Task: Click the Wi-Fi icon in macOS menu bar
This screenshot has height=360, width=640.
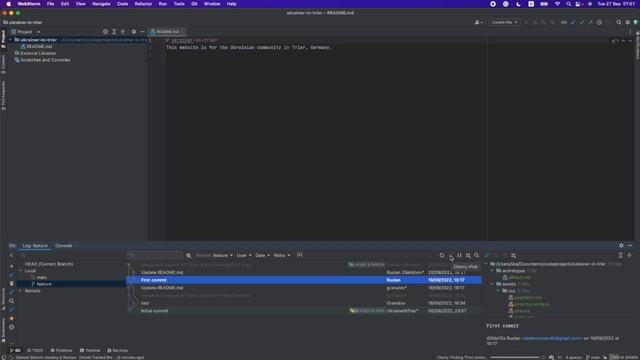Action: (557, 4)
